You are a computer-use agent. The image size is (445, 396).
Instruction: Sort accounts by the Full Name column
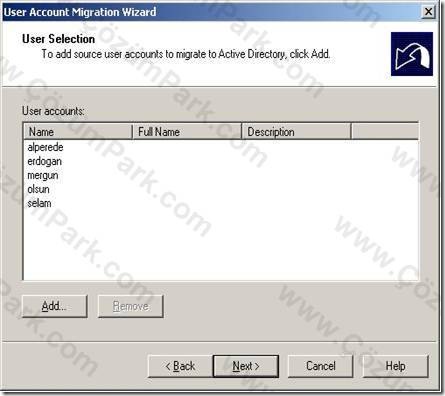pyautogui.click(x=187, y=132)
